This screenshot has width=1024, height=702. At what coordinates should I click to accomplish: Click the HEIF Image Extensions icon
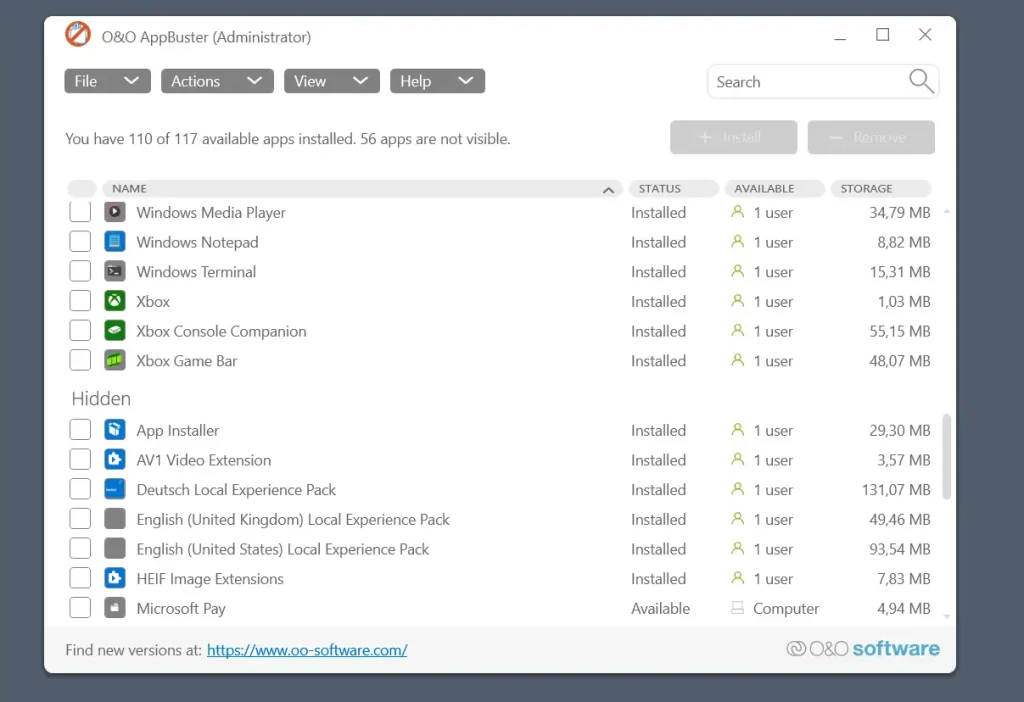[x=114, y=578]
